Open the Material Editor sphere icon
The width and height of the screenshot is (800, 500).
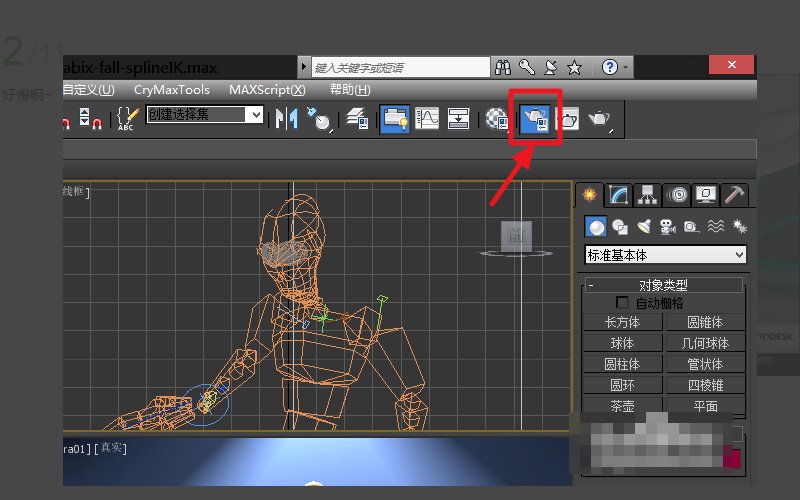point(497,119)
